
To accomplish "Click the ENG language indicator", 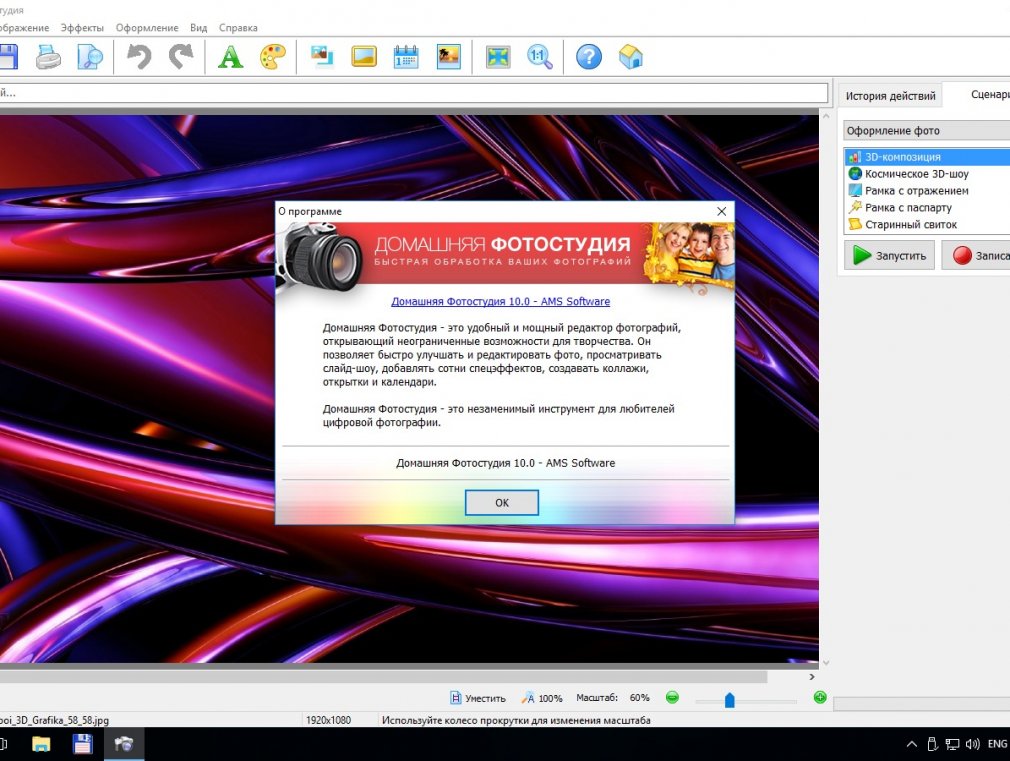I will click(997, 744).
